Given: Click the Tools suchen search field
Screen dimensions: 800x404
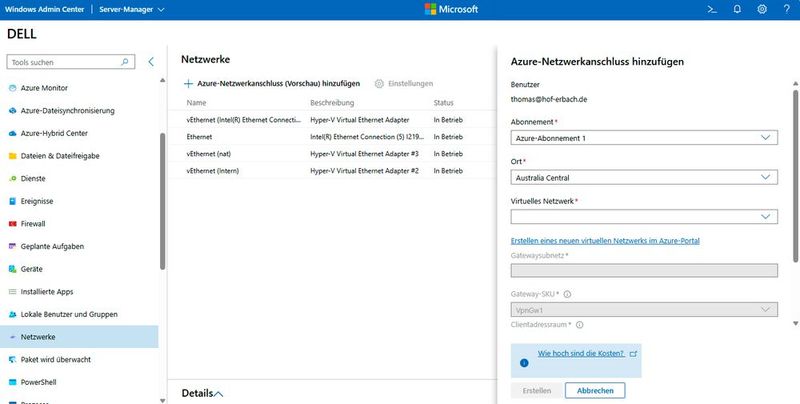Looking at the screenshot, I should click(x=71, y=62).
